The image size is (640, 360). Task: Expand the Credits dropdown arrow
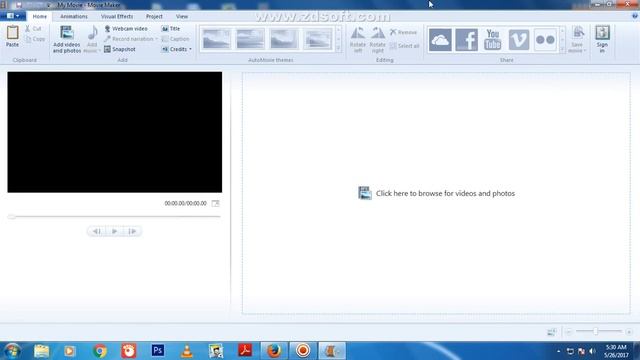(191, 49)
